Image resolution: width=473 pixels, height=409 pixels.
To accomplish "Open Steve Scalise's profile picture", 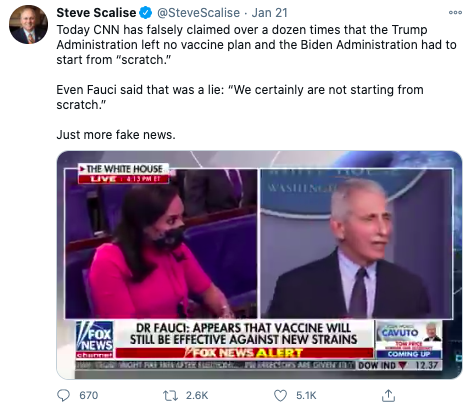I will point(28,24).
